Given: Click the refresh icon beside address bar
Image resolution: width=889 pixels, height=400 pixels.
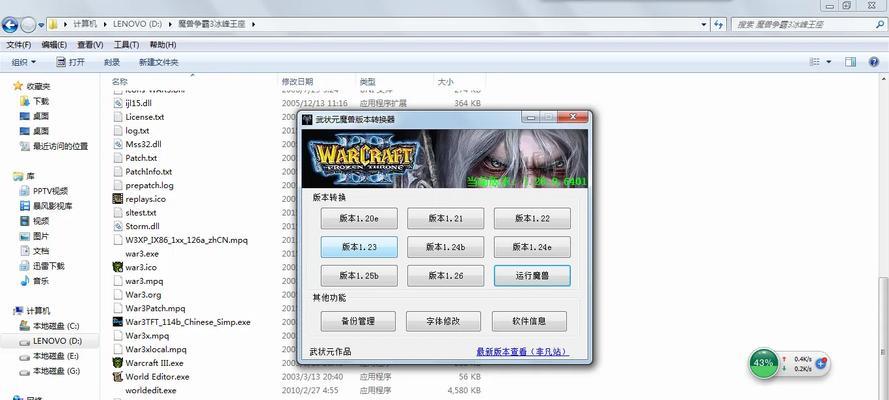Looking at the screenshot, I should click(x=719, y=24).
